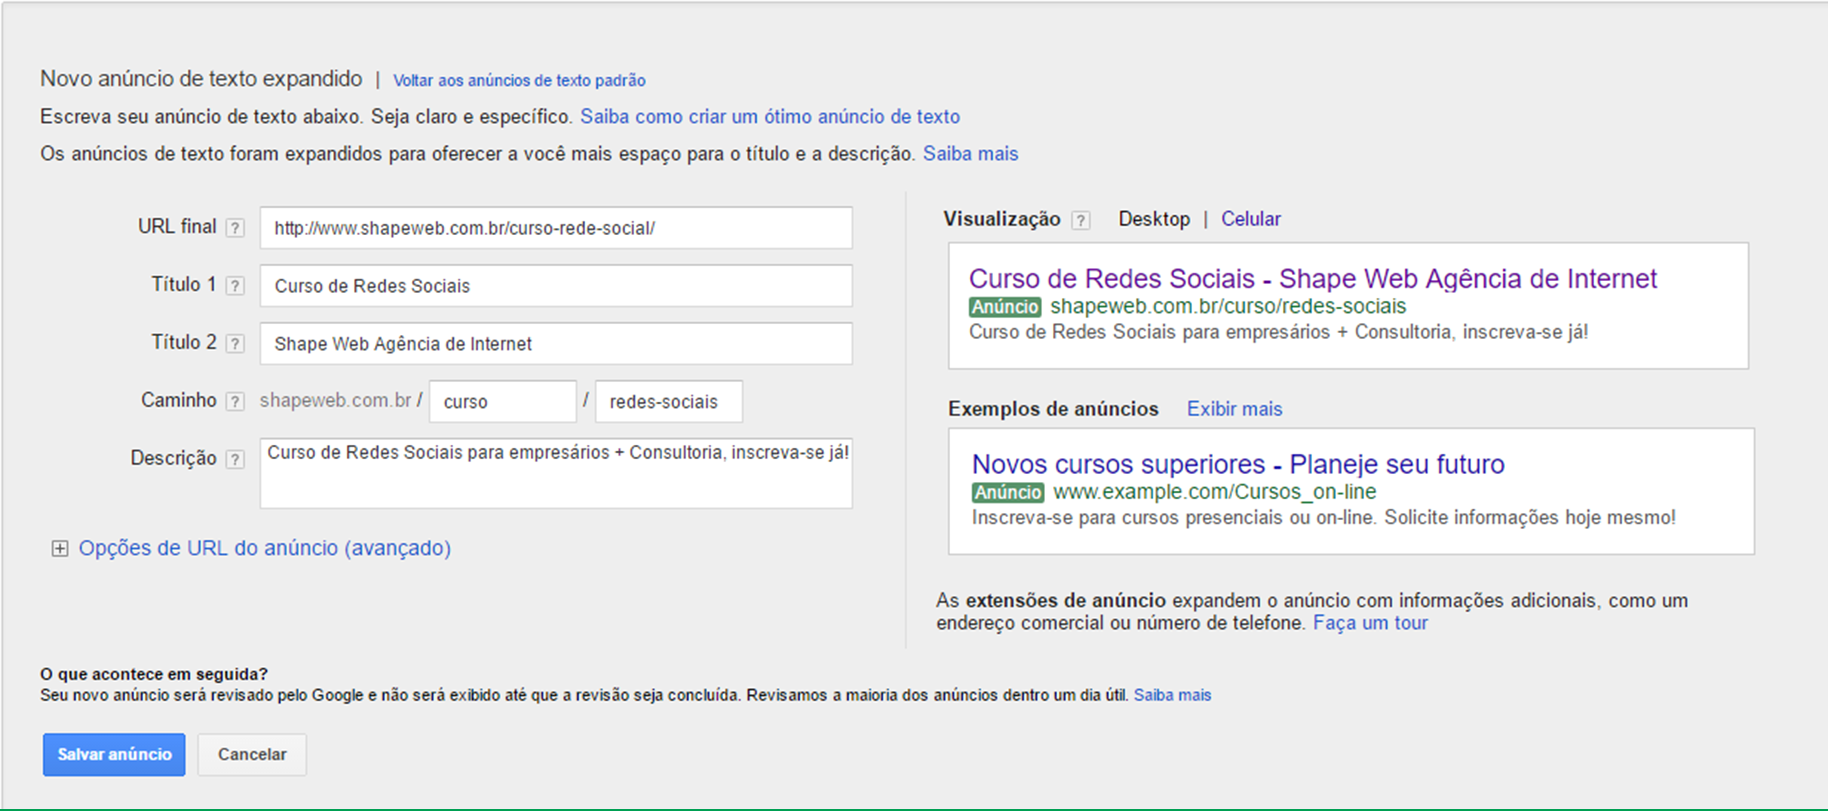The width and height of the screenshot is (1828, 811).
Task: Click help icon next to Descrição
Action: [x=235, y=460]
